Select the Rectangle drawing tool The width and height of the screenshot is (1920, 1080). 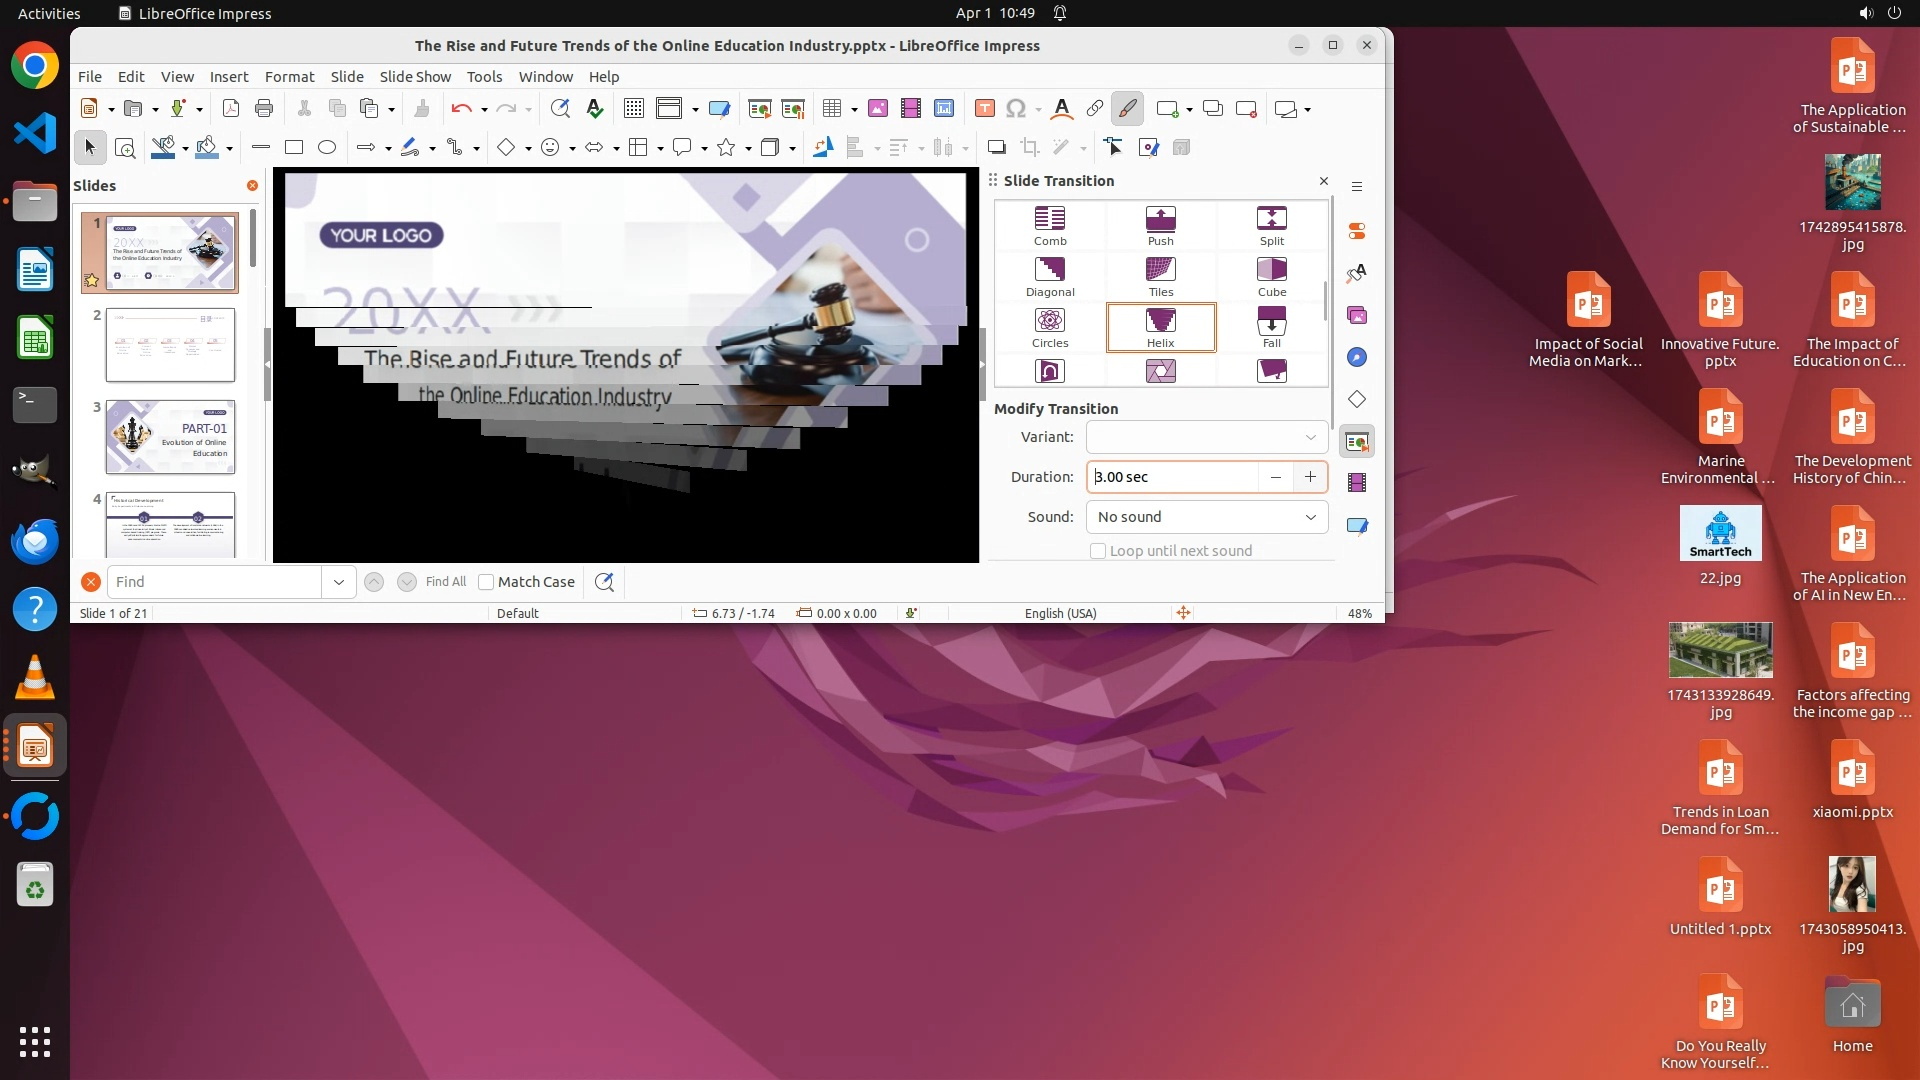coord(294,148)
